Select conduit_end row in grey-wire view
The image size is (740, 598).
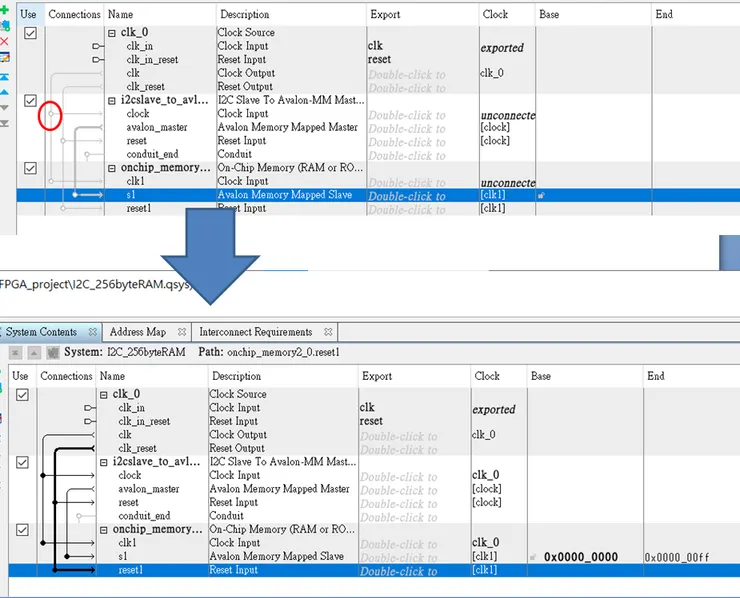pyautogui.click(x=378, y=154)
